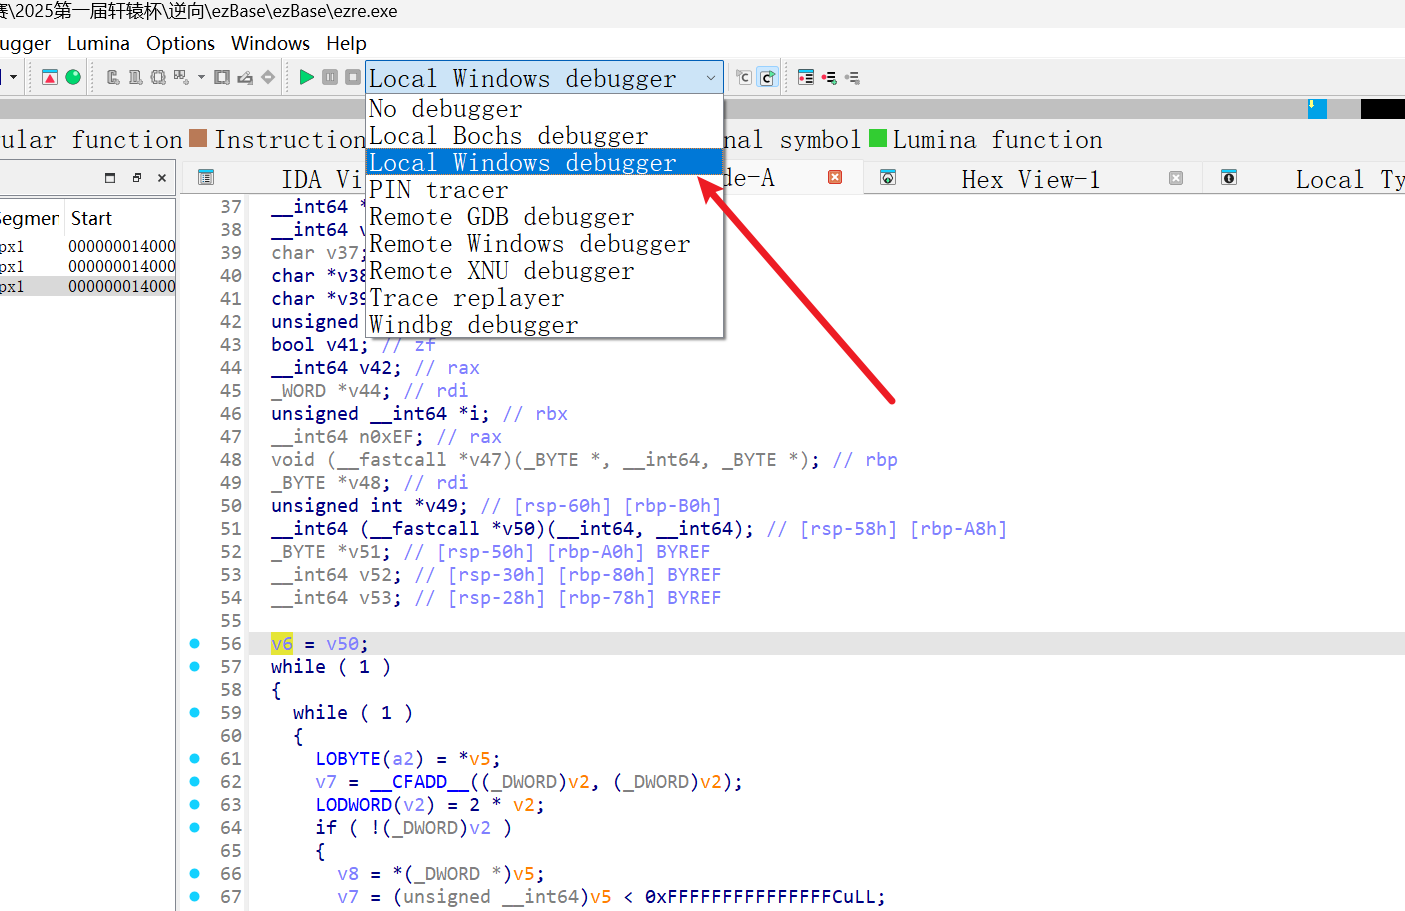Close the left segments panel
The height and width of the screenshot is (911, 1405).
(162, 178)
